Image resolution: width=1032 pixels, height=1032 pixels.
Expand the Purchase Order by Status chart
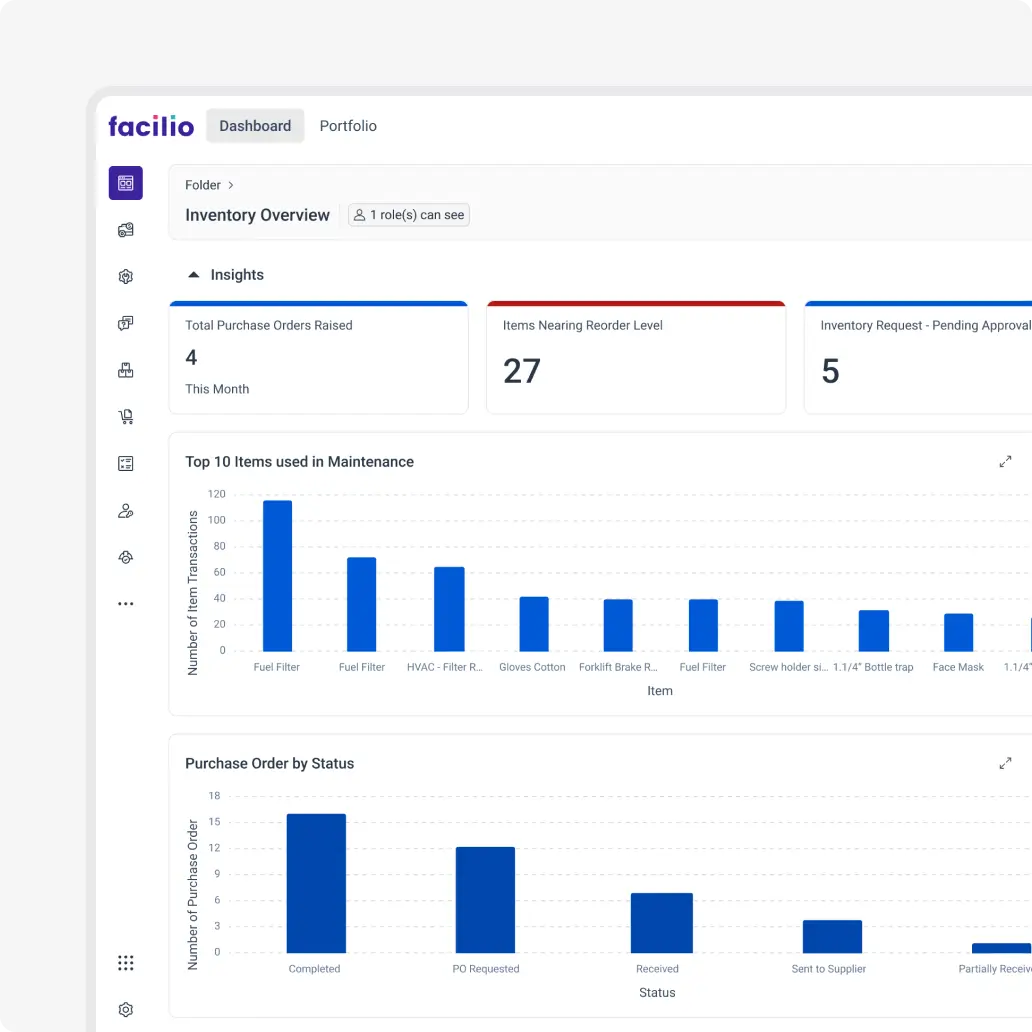(1005, 764)
